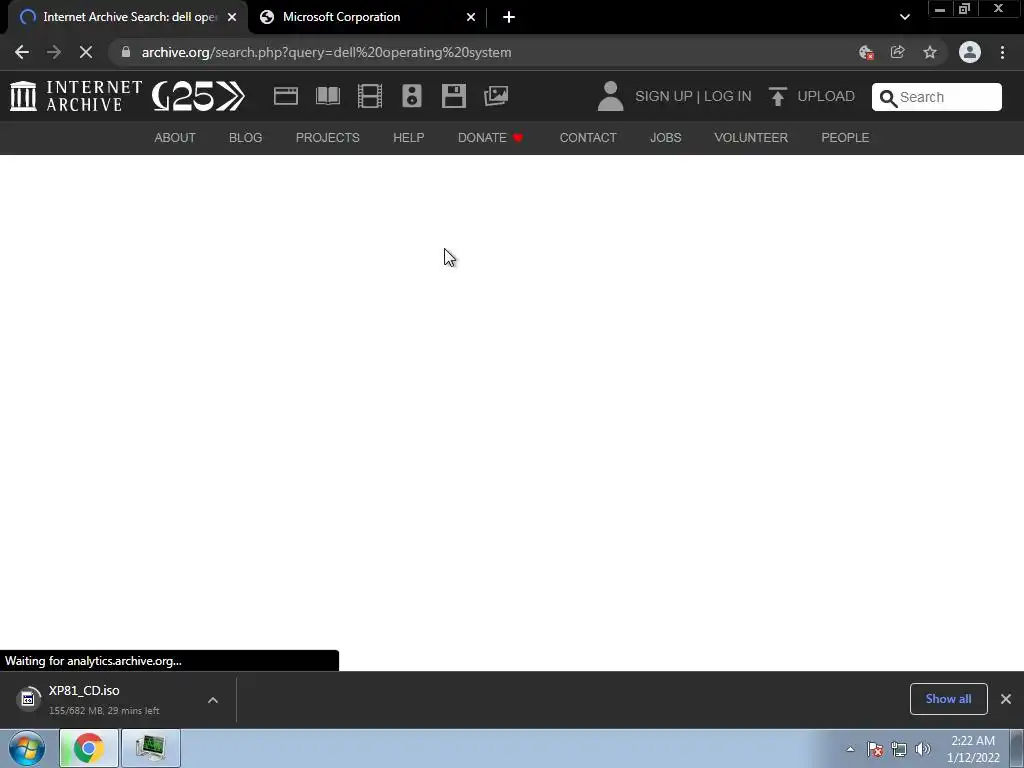Select Internet Archive Search tab

128,17
